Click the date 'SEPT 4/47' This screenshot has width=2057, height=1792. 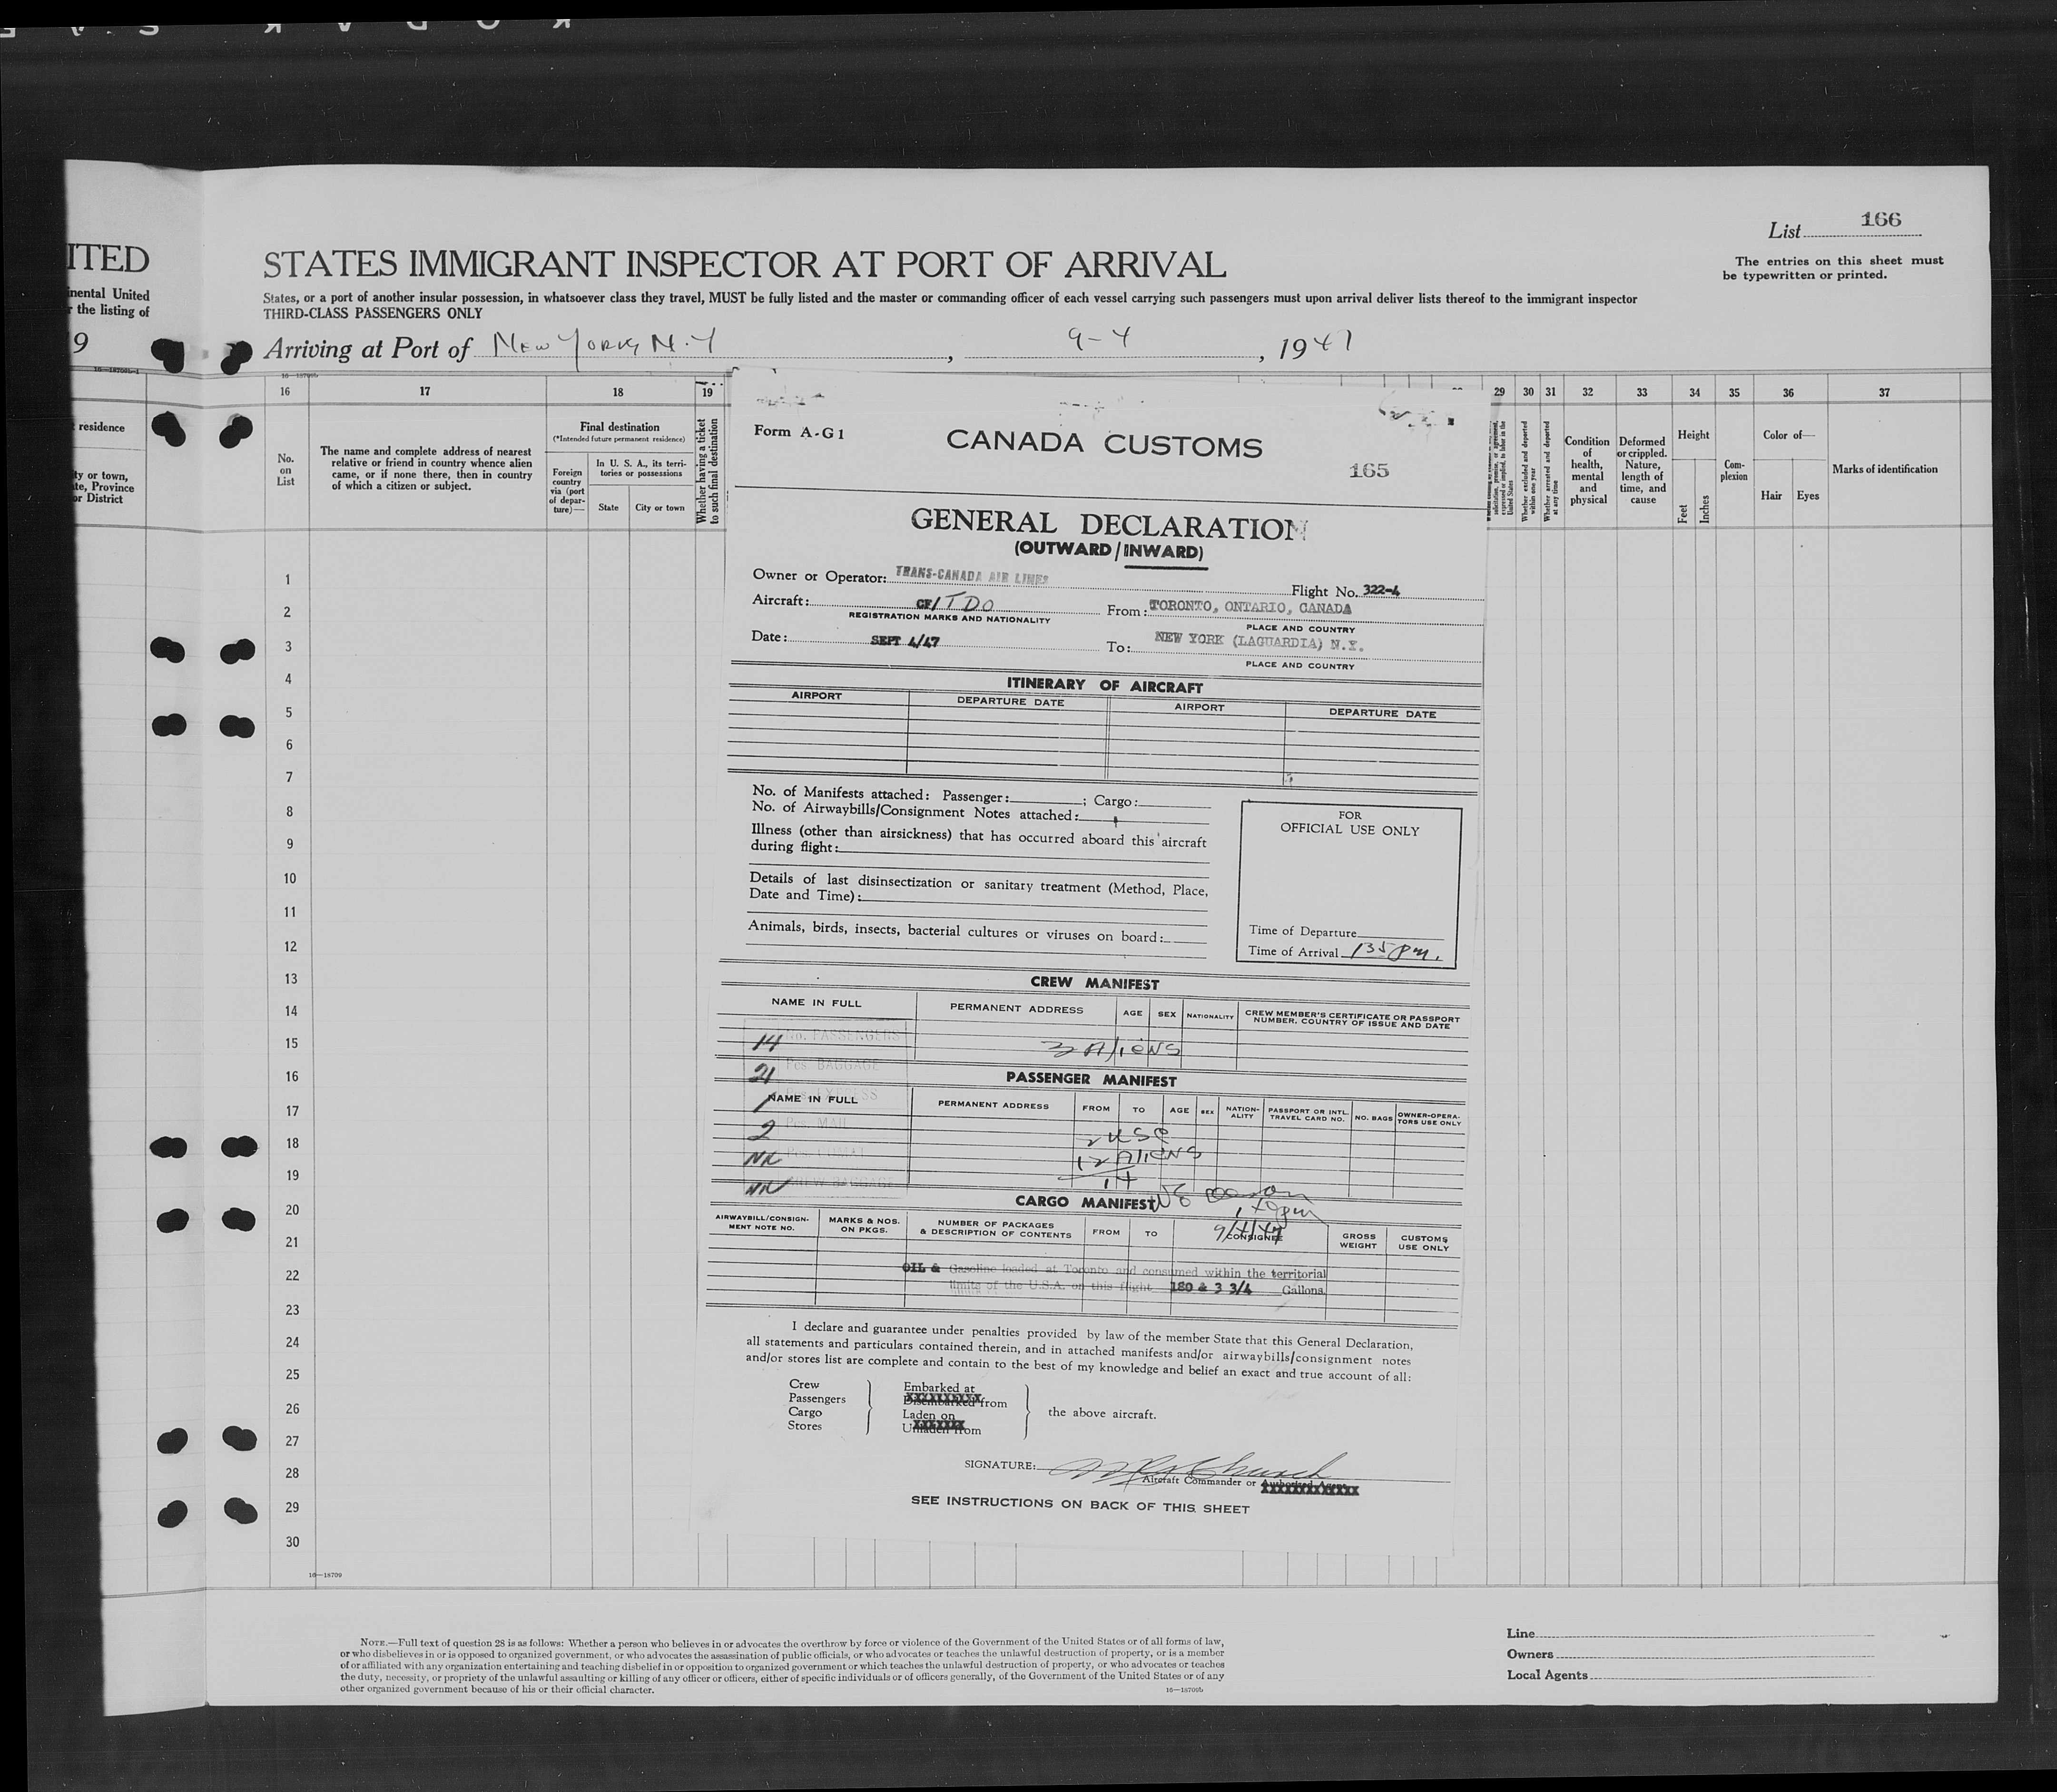905,641
